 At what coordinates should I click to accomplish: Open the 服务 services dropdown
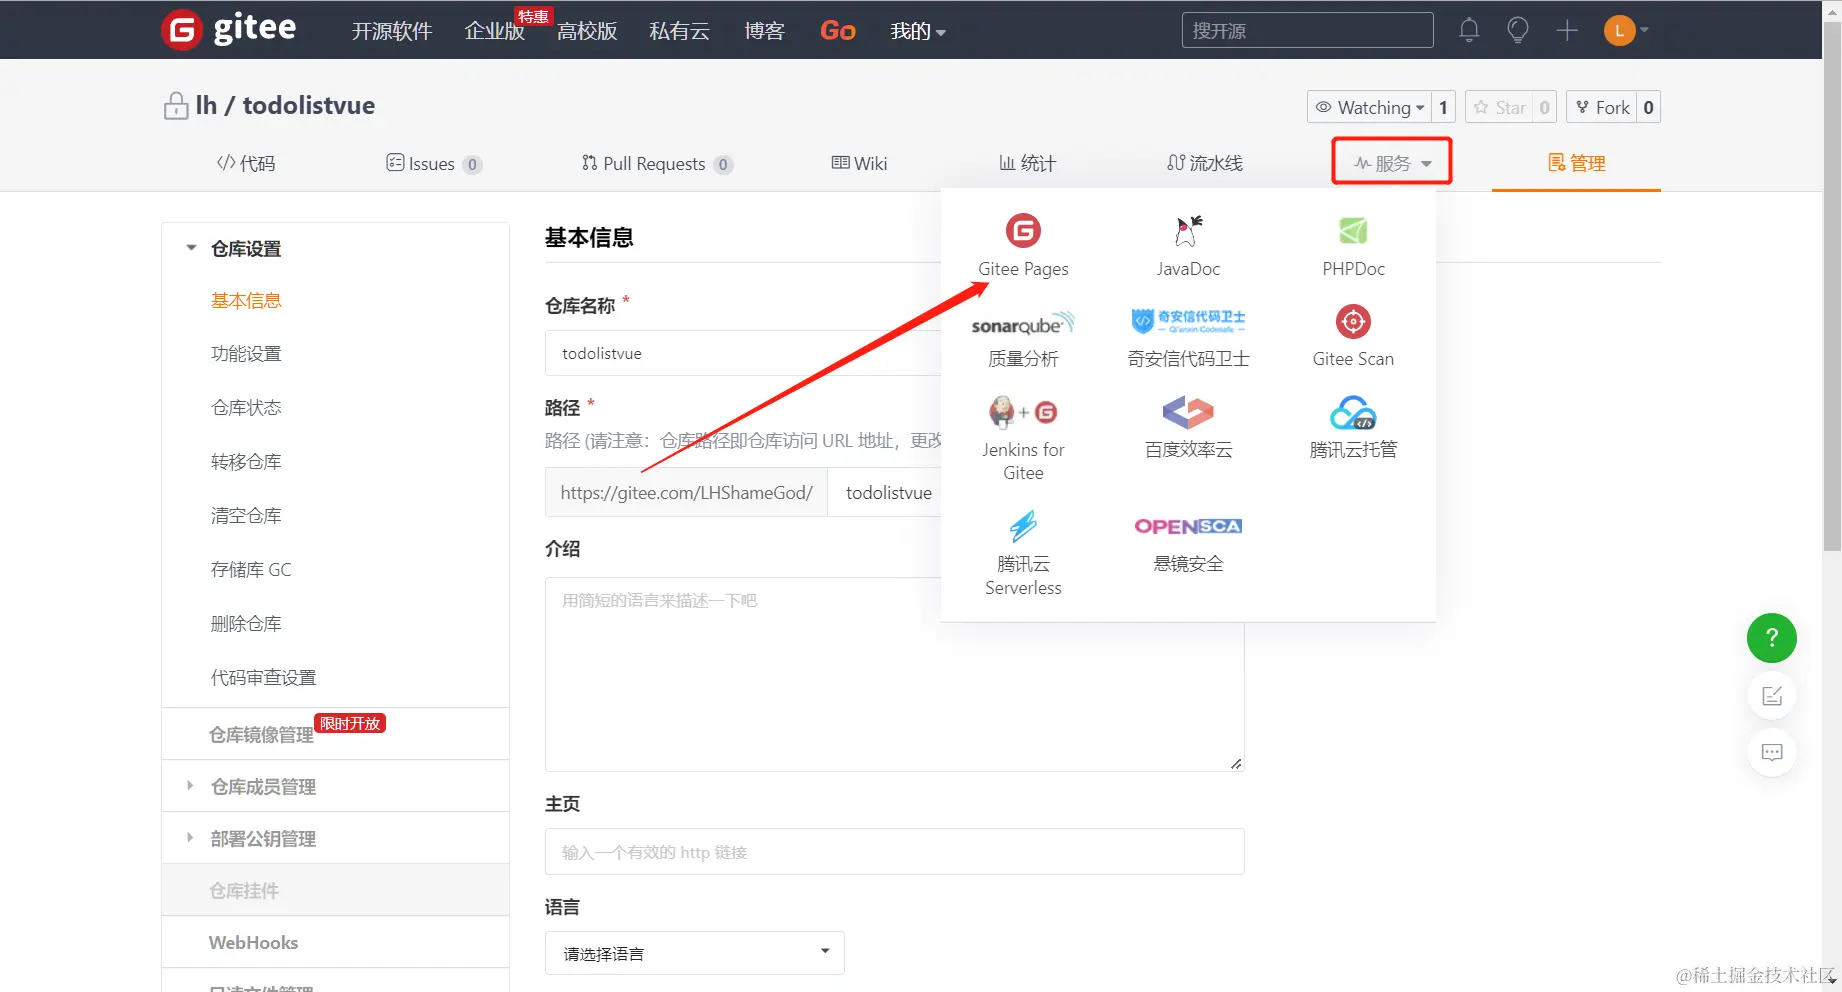pyautogui.click(x=1392, y=163)
